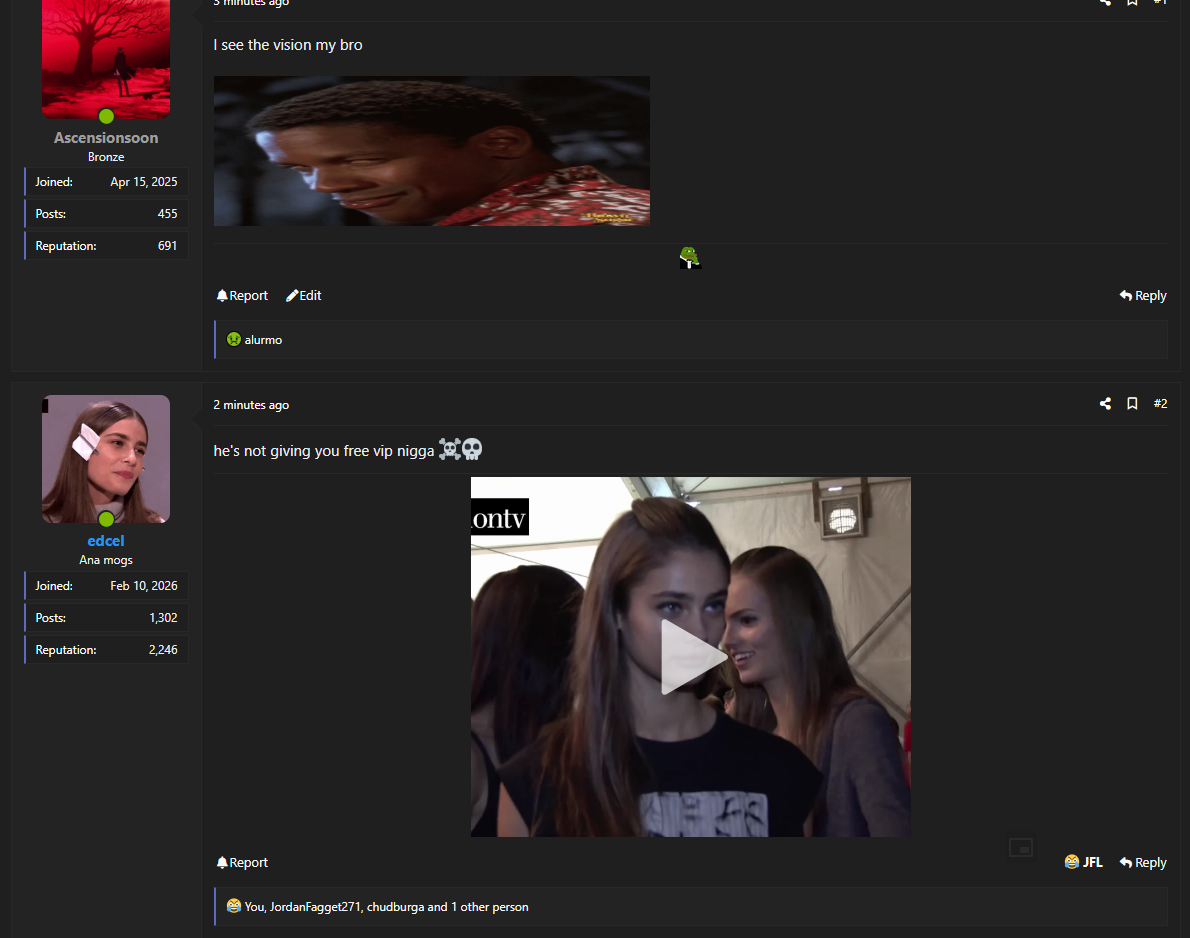Open the edcel username profile link

[106, 541]
